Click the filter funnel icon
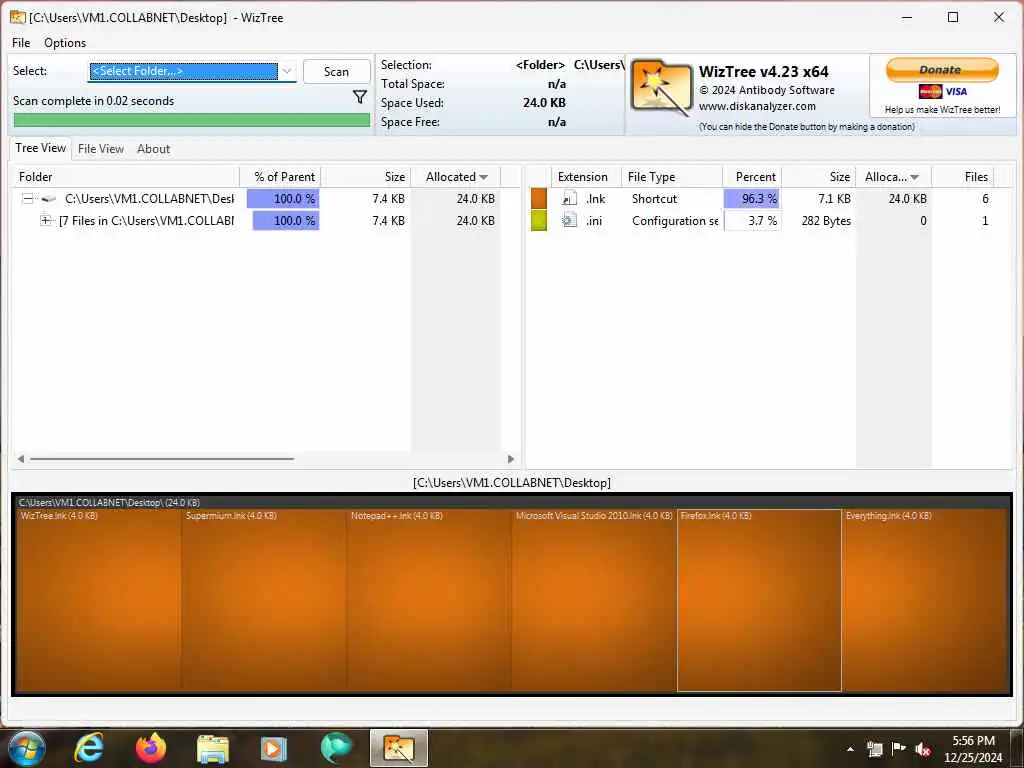Image resolution: width=1024 pixels, height=768 pixels. 360,97
